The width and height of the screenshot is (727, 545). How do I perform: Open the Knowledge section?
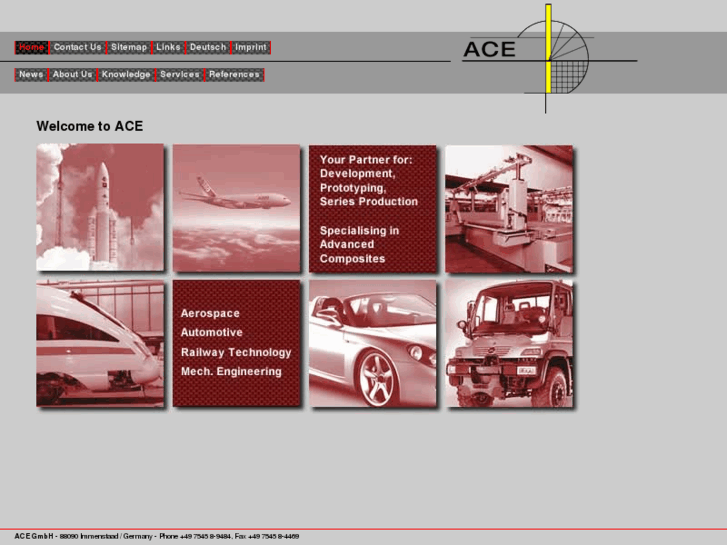coord(126,75)
